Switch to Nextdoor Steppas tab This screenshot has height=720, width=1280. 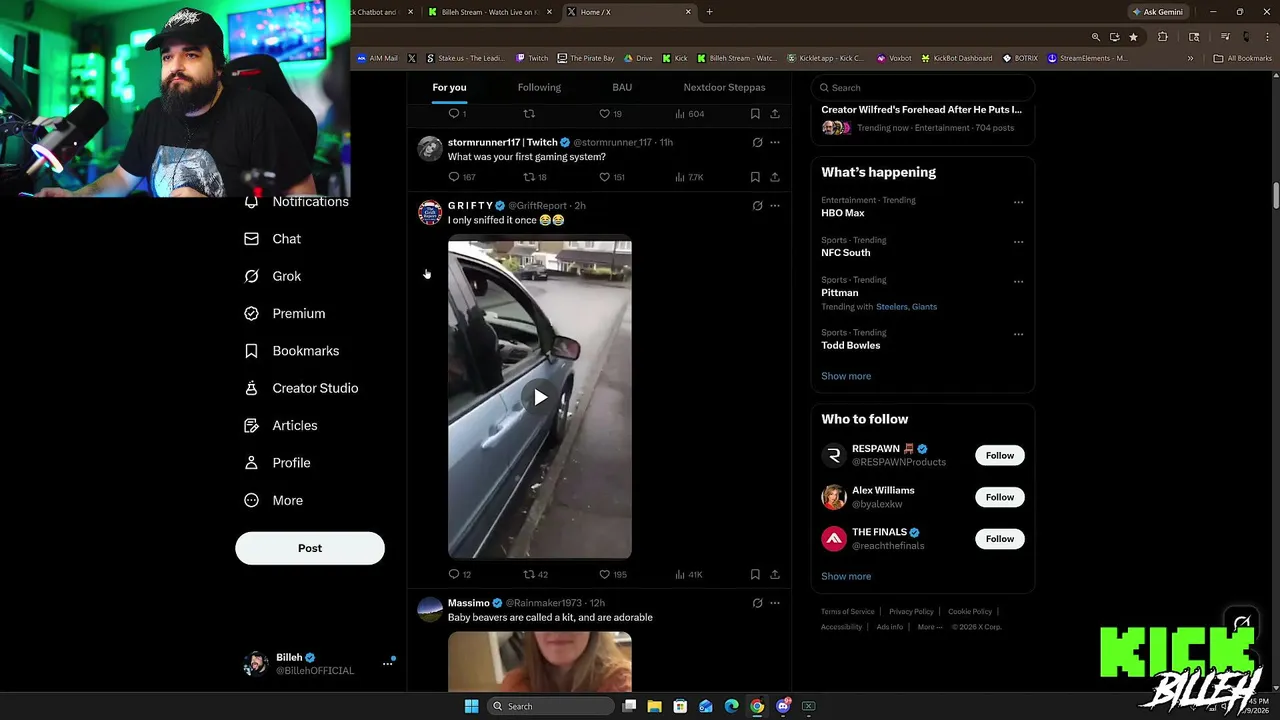click(724, 87)
